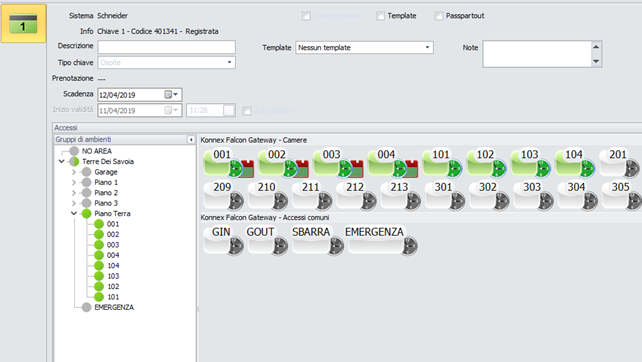This screenshot has height=362, width=642.
Task: Open the Tipo chiave dropdown
Action: tap(229, 63)
